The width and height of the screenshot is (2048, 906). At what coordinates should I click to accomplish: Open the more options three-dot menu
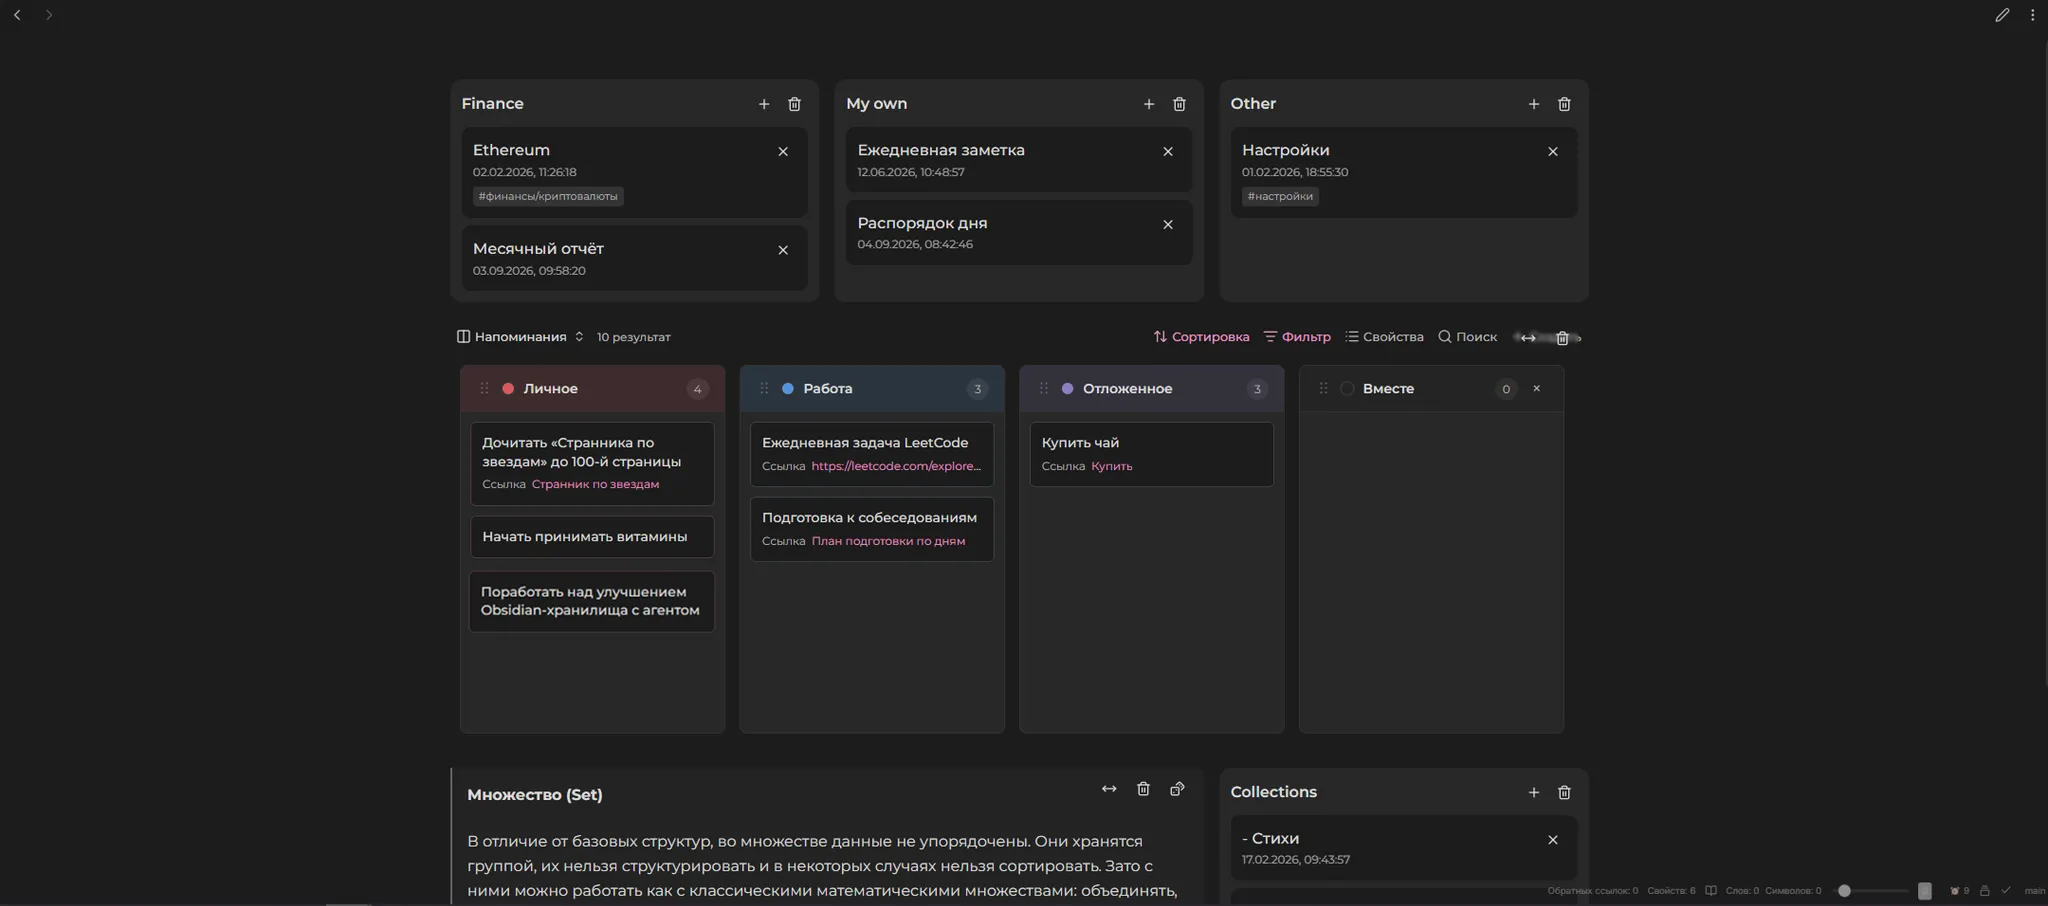tap(2032, 15)
